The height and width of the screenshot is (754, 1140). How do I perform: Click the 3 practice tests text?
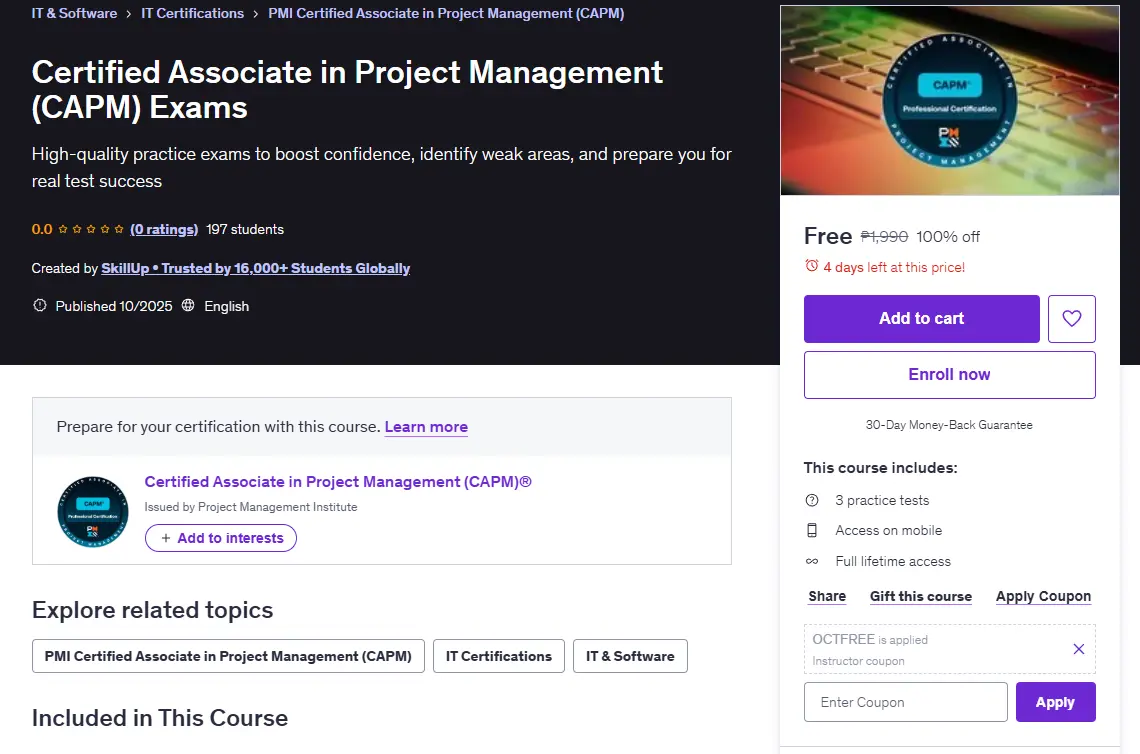coord(882,500)
